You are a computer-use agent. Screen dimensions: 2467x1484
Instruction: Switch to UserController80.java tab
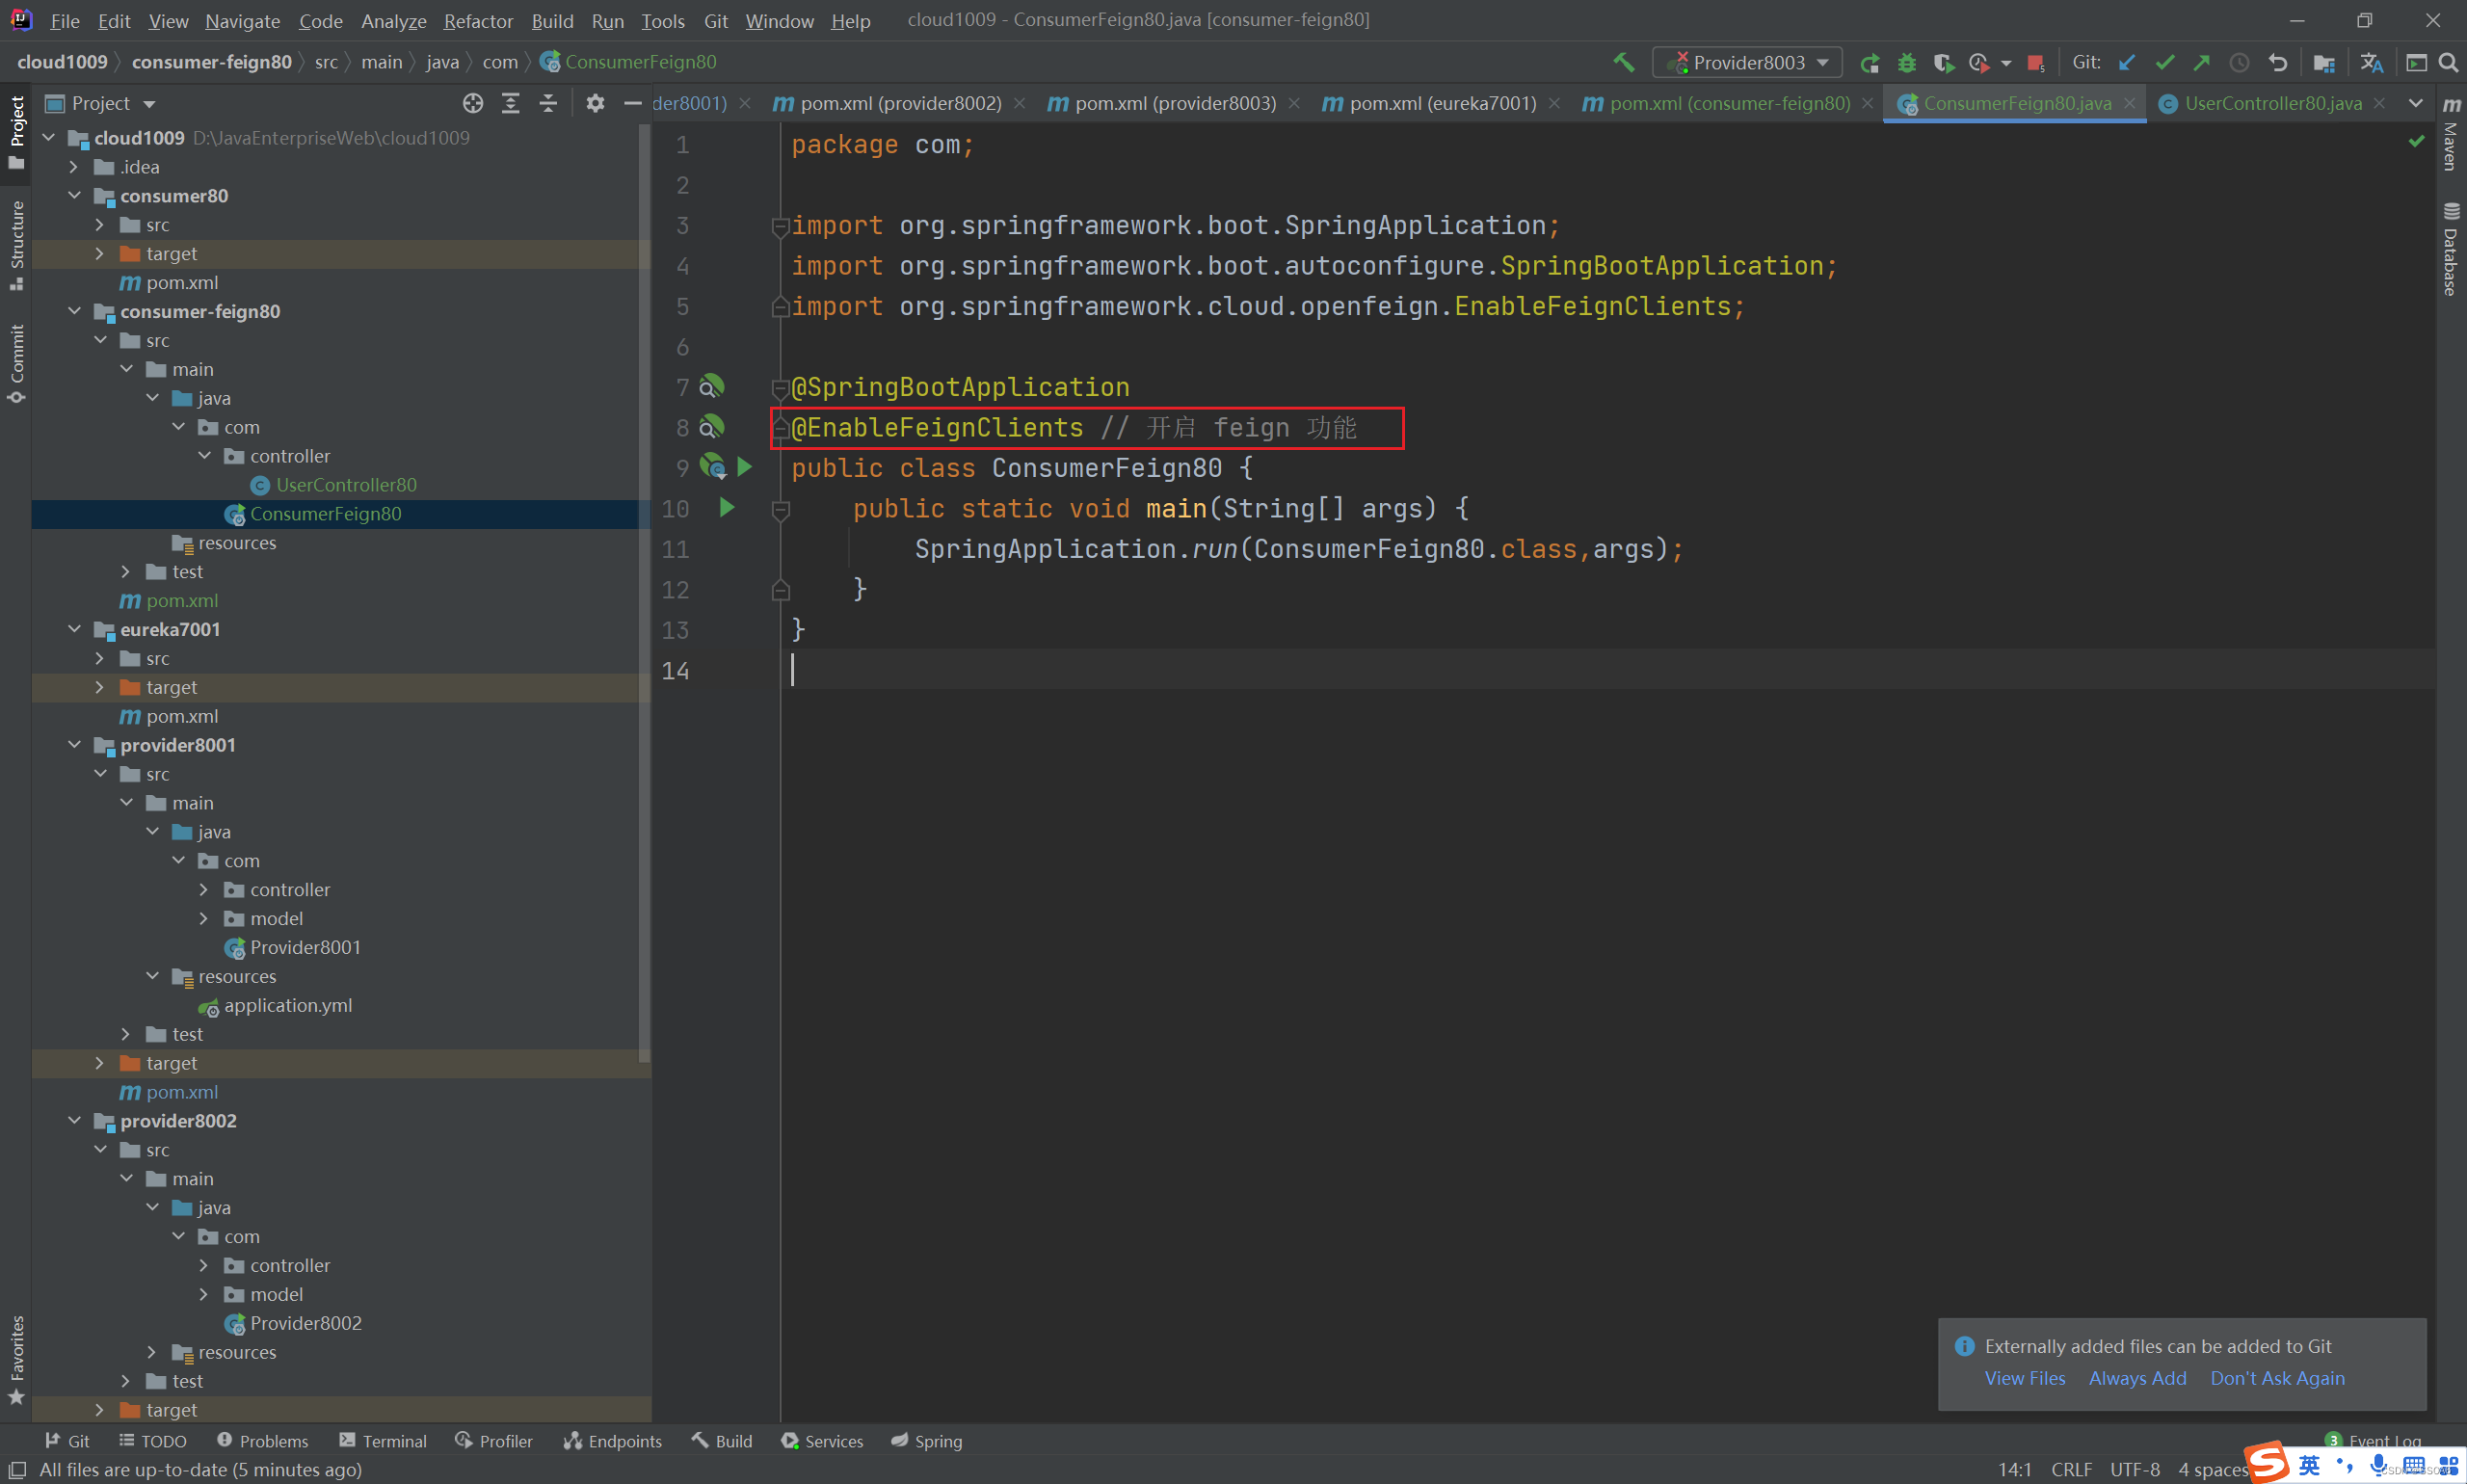[x=2272, y=103]
